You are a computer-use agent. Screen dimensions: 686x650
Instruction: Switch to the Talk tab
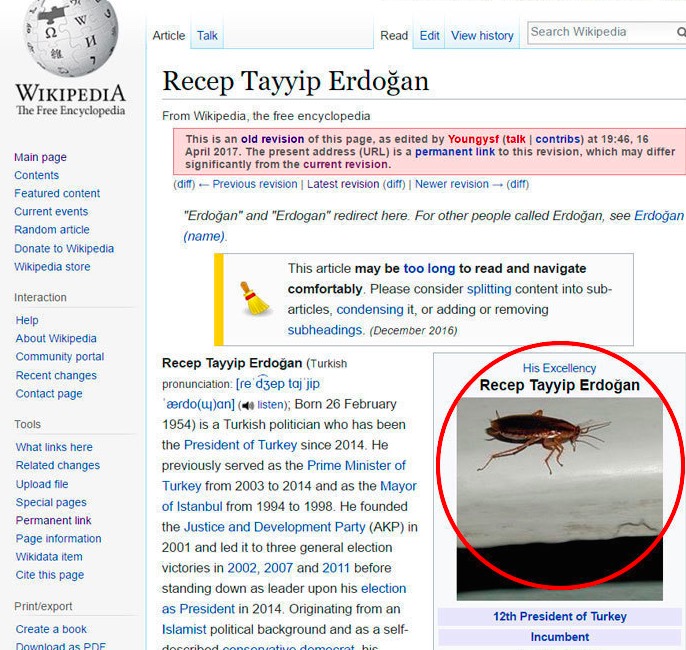pos(207,35)
